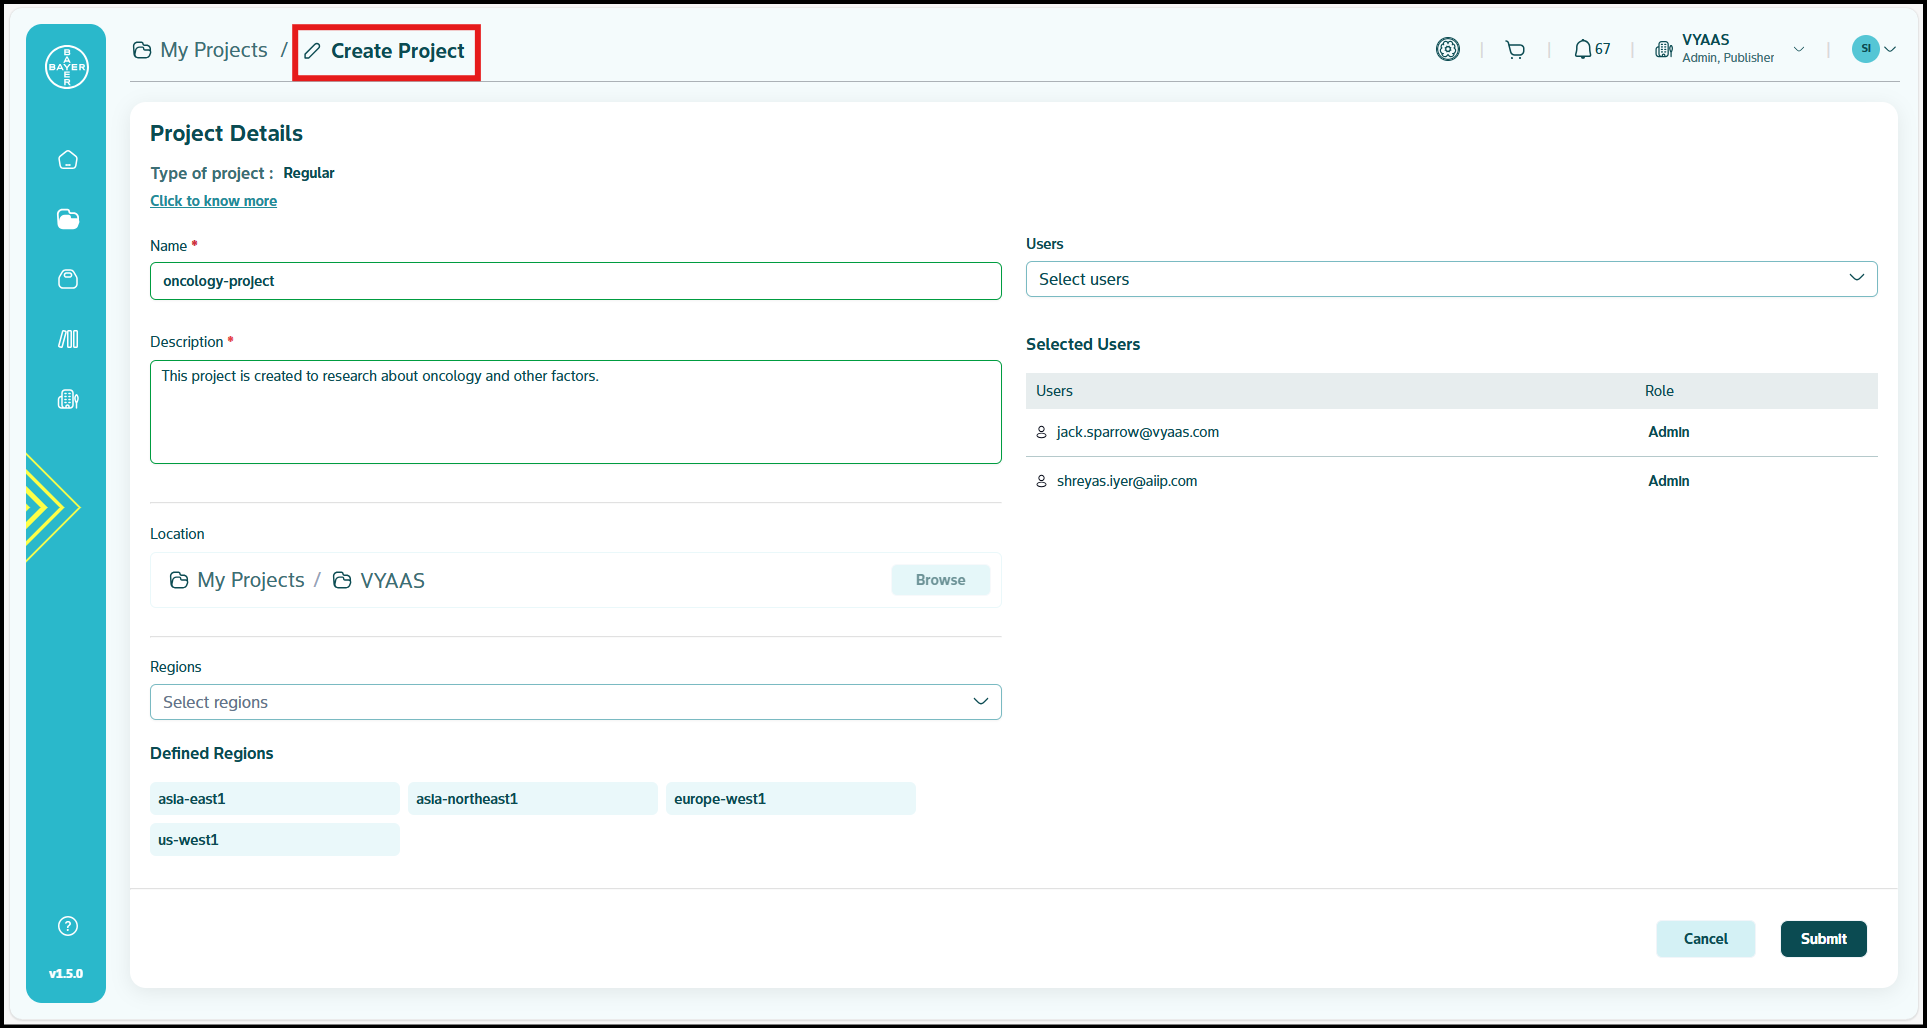Click the organization building sidebar icon
The height and width of the screenshot is (1028, 1927).
(68, 399)
